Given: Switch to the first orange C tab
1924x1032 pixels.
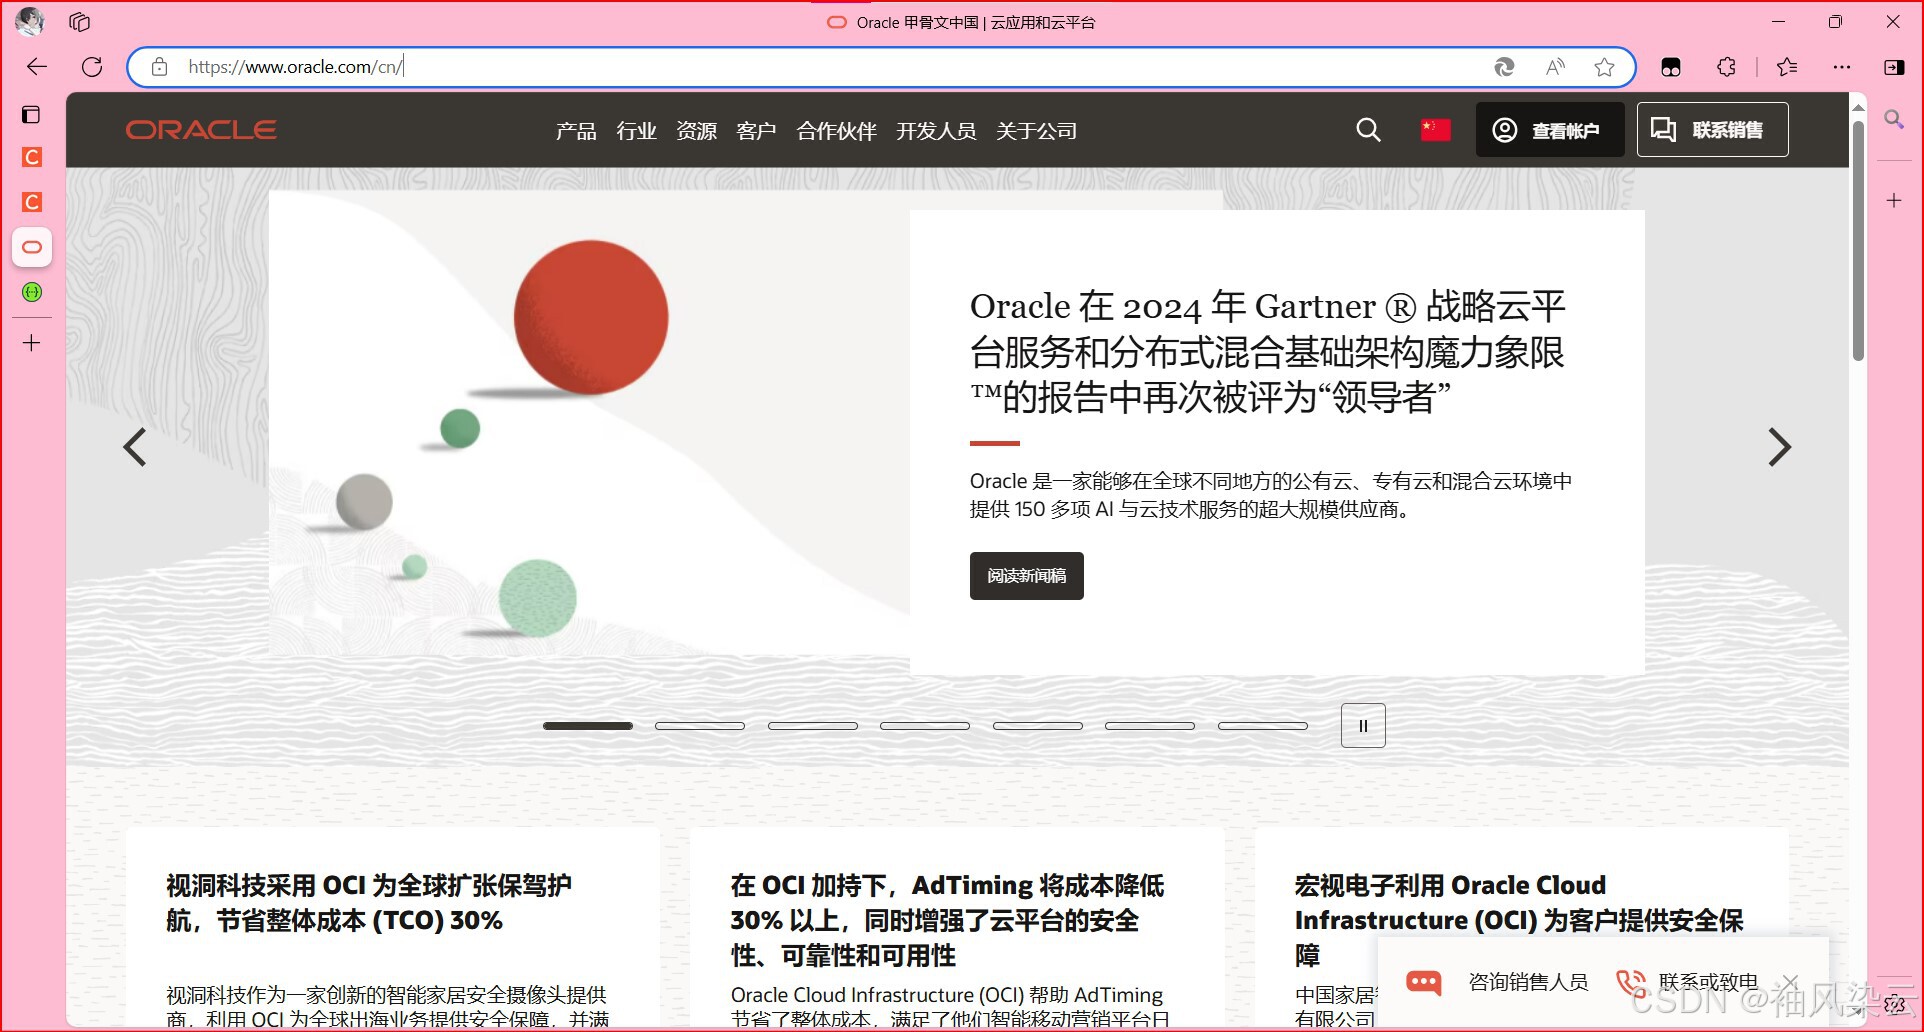Looking at the screenshot, I should (x=32, y=157).
